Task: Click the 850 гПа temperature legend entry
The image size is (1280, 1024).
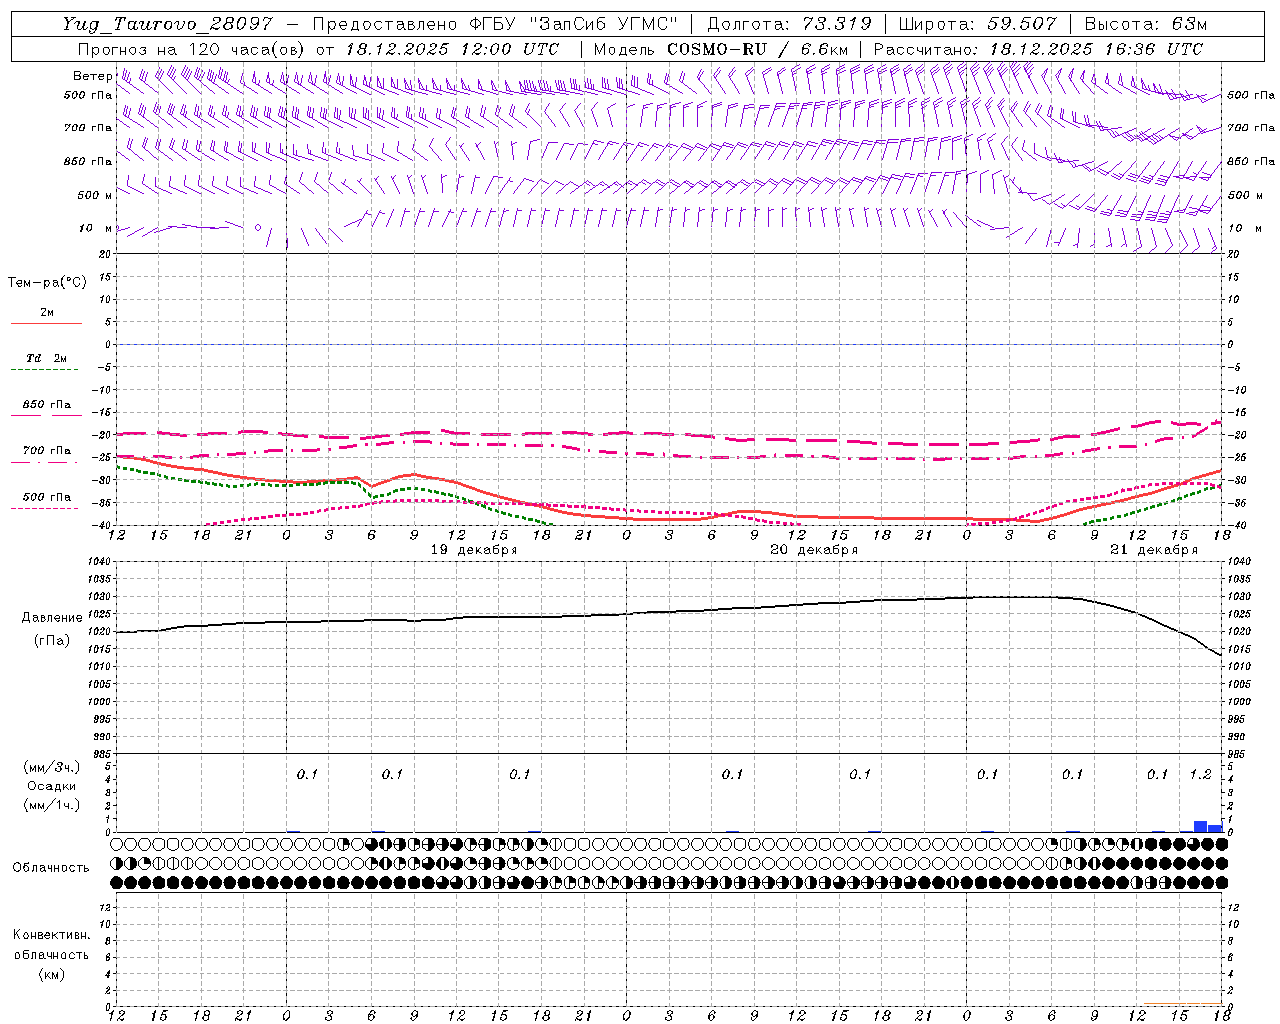Action: (x=46, y=405)
